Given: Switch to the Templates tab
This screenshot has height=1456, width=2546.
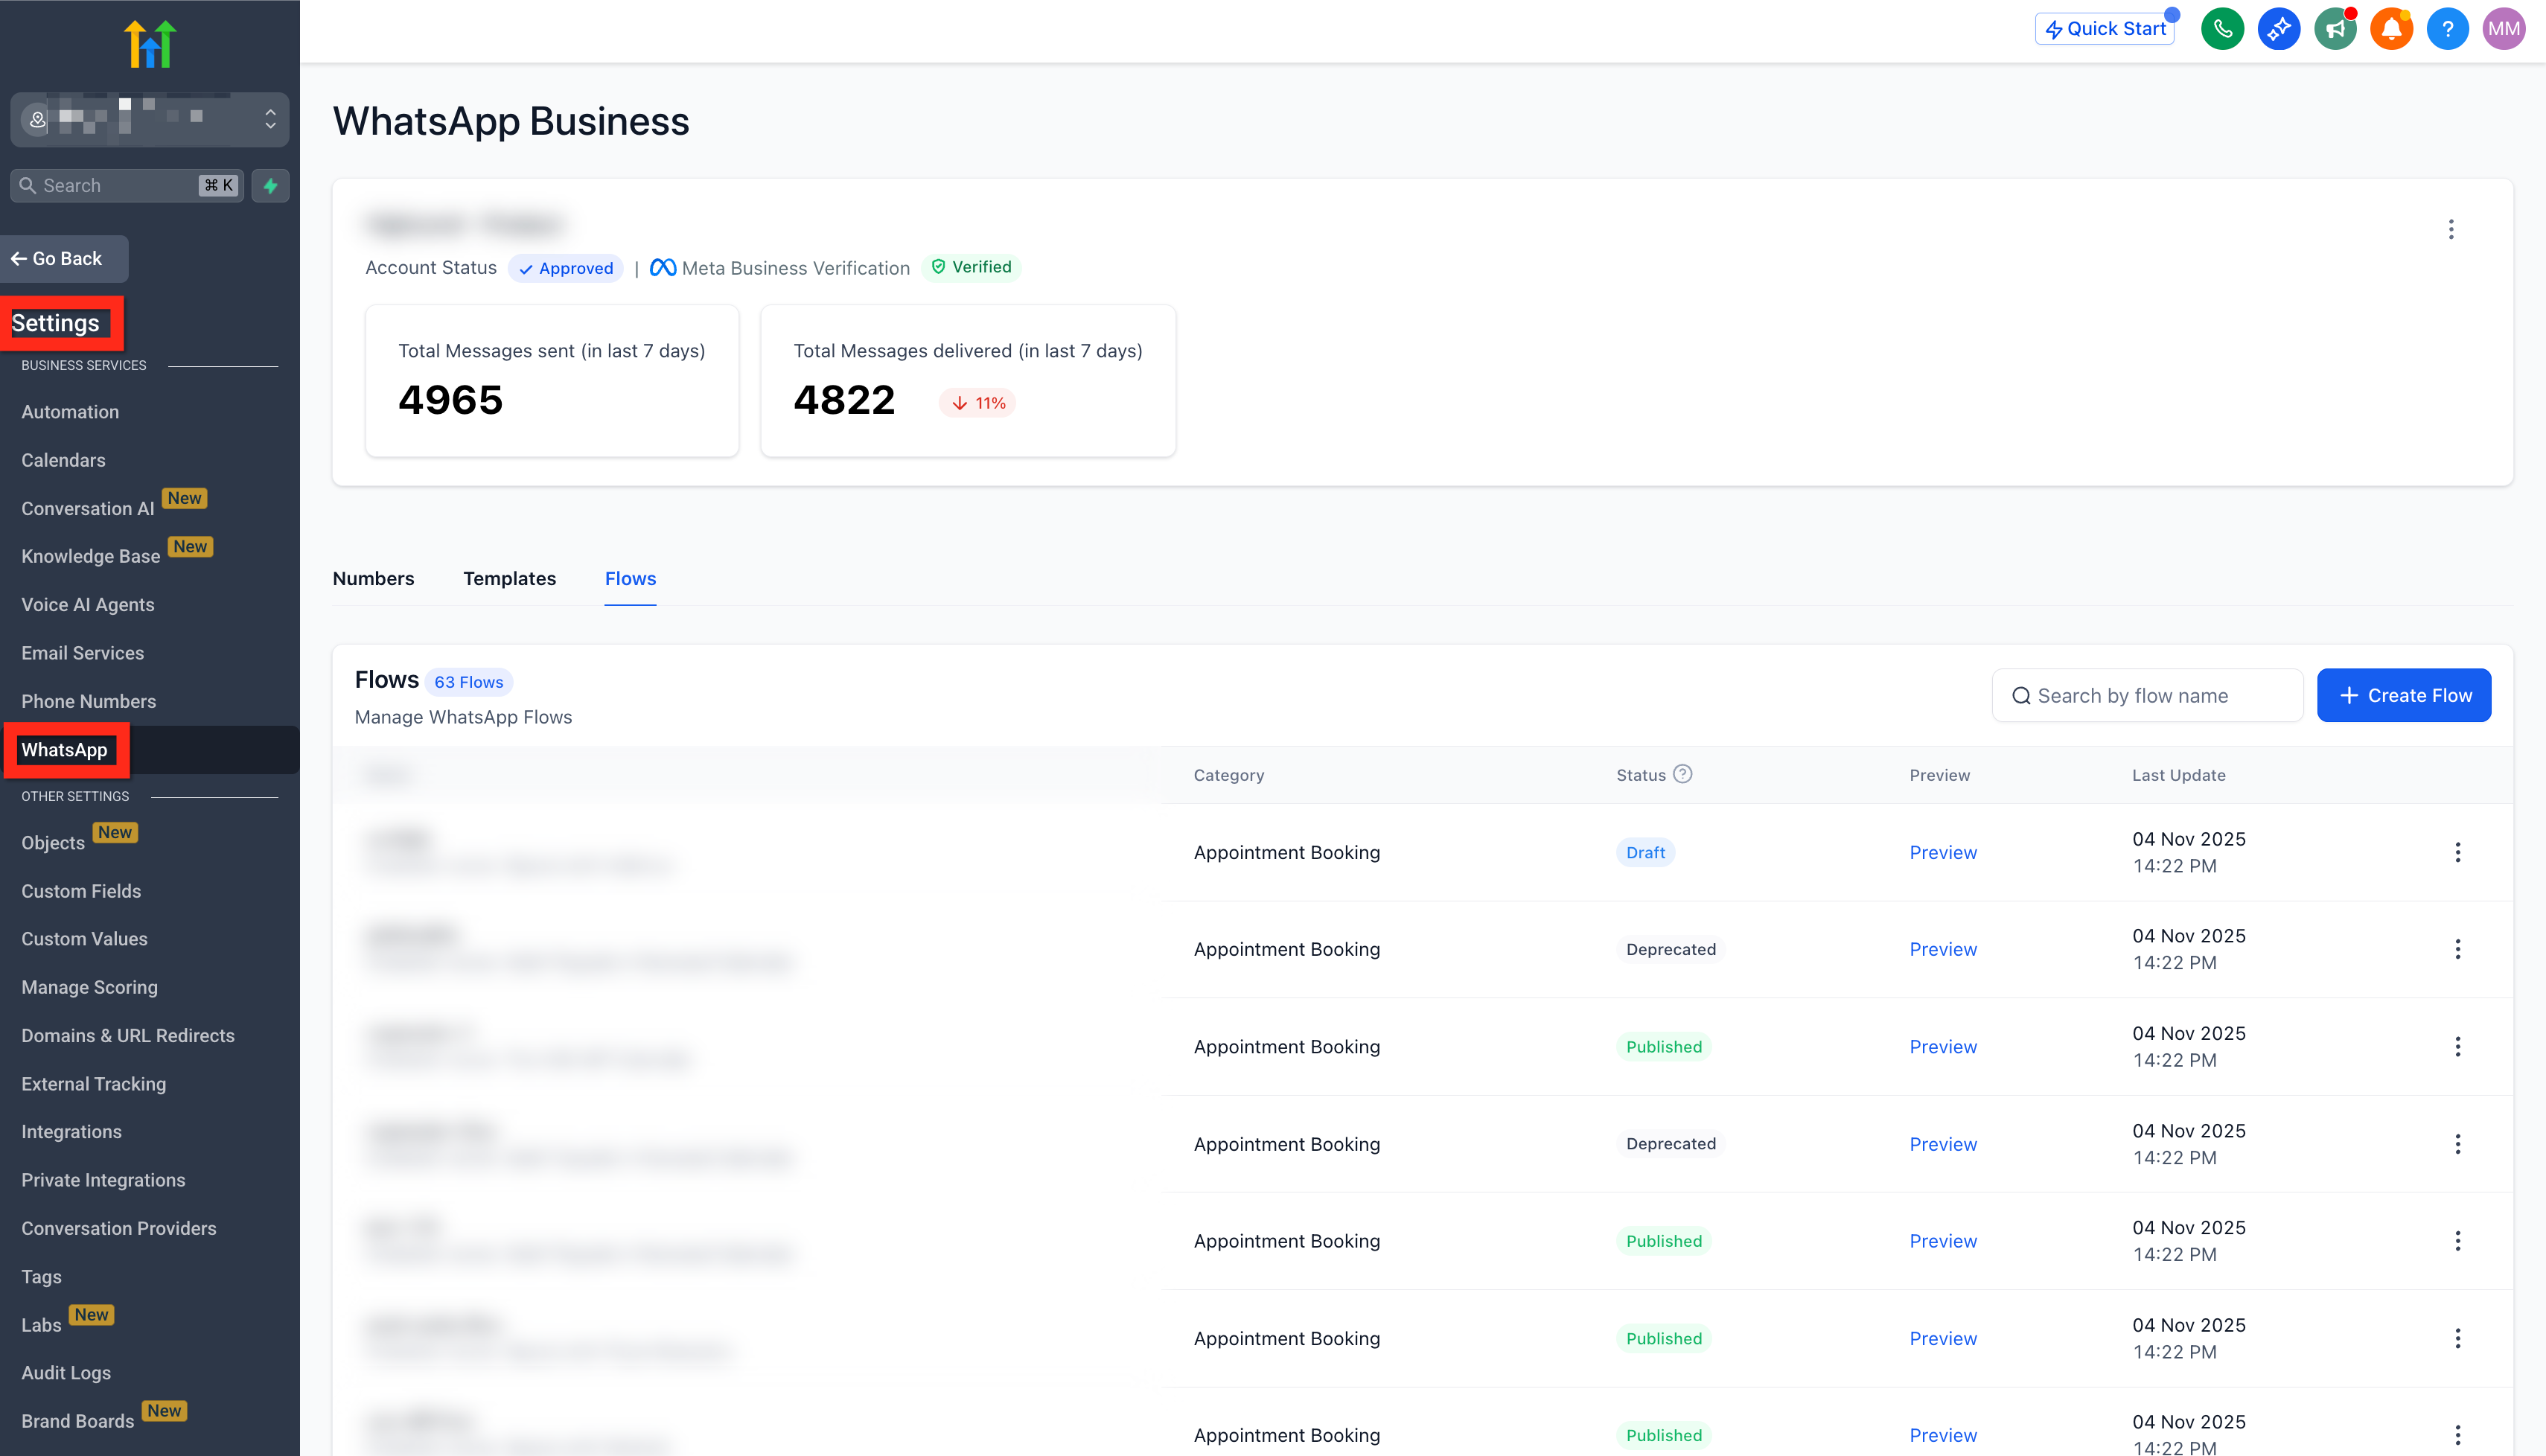Looking at the screenshot, I should (509, 579).
